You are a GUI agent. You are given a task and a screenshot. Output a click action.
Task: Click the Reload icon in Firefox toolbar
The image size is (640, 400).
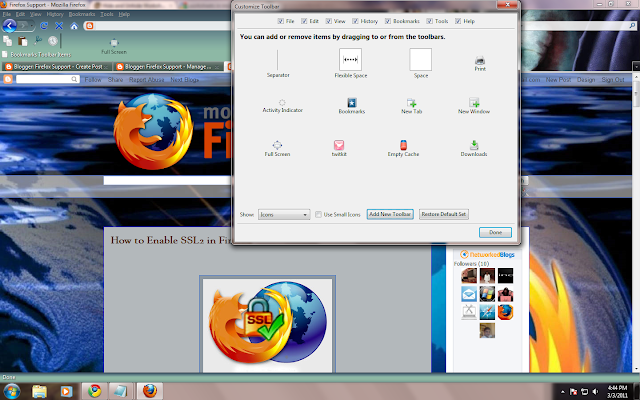[44, 26]
